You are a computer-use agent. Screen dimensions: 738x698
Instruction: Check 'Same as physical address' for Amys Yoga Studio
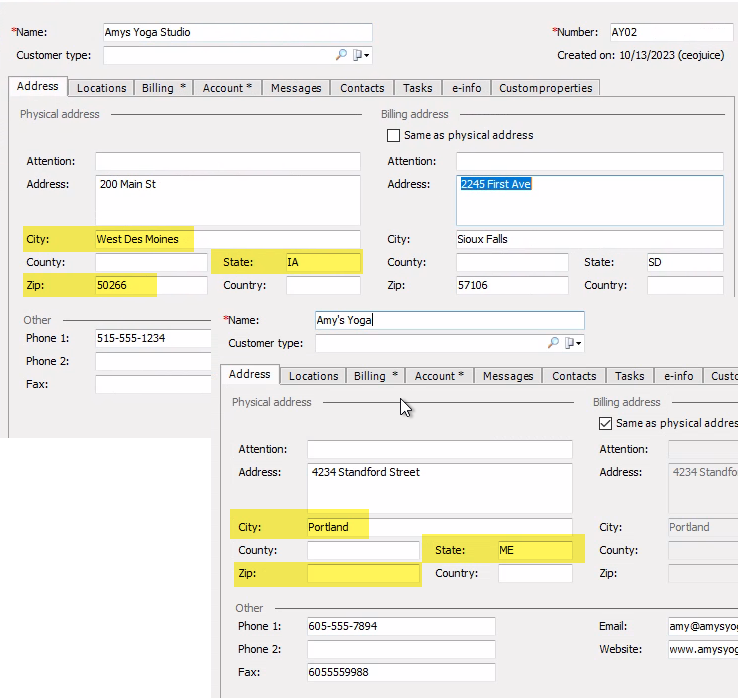point(393,136)
